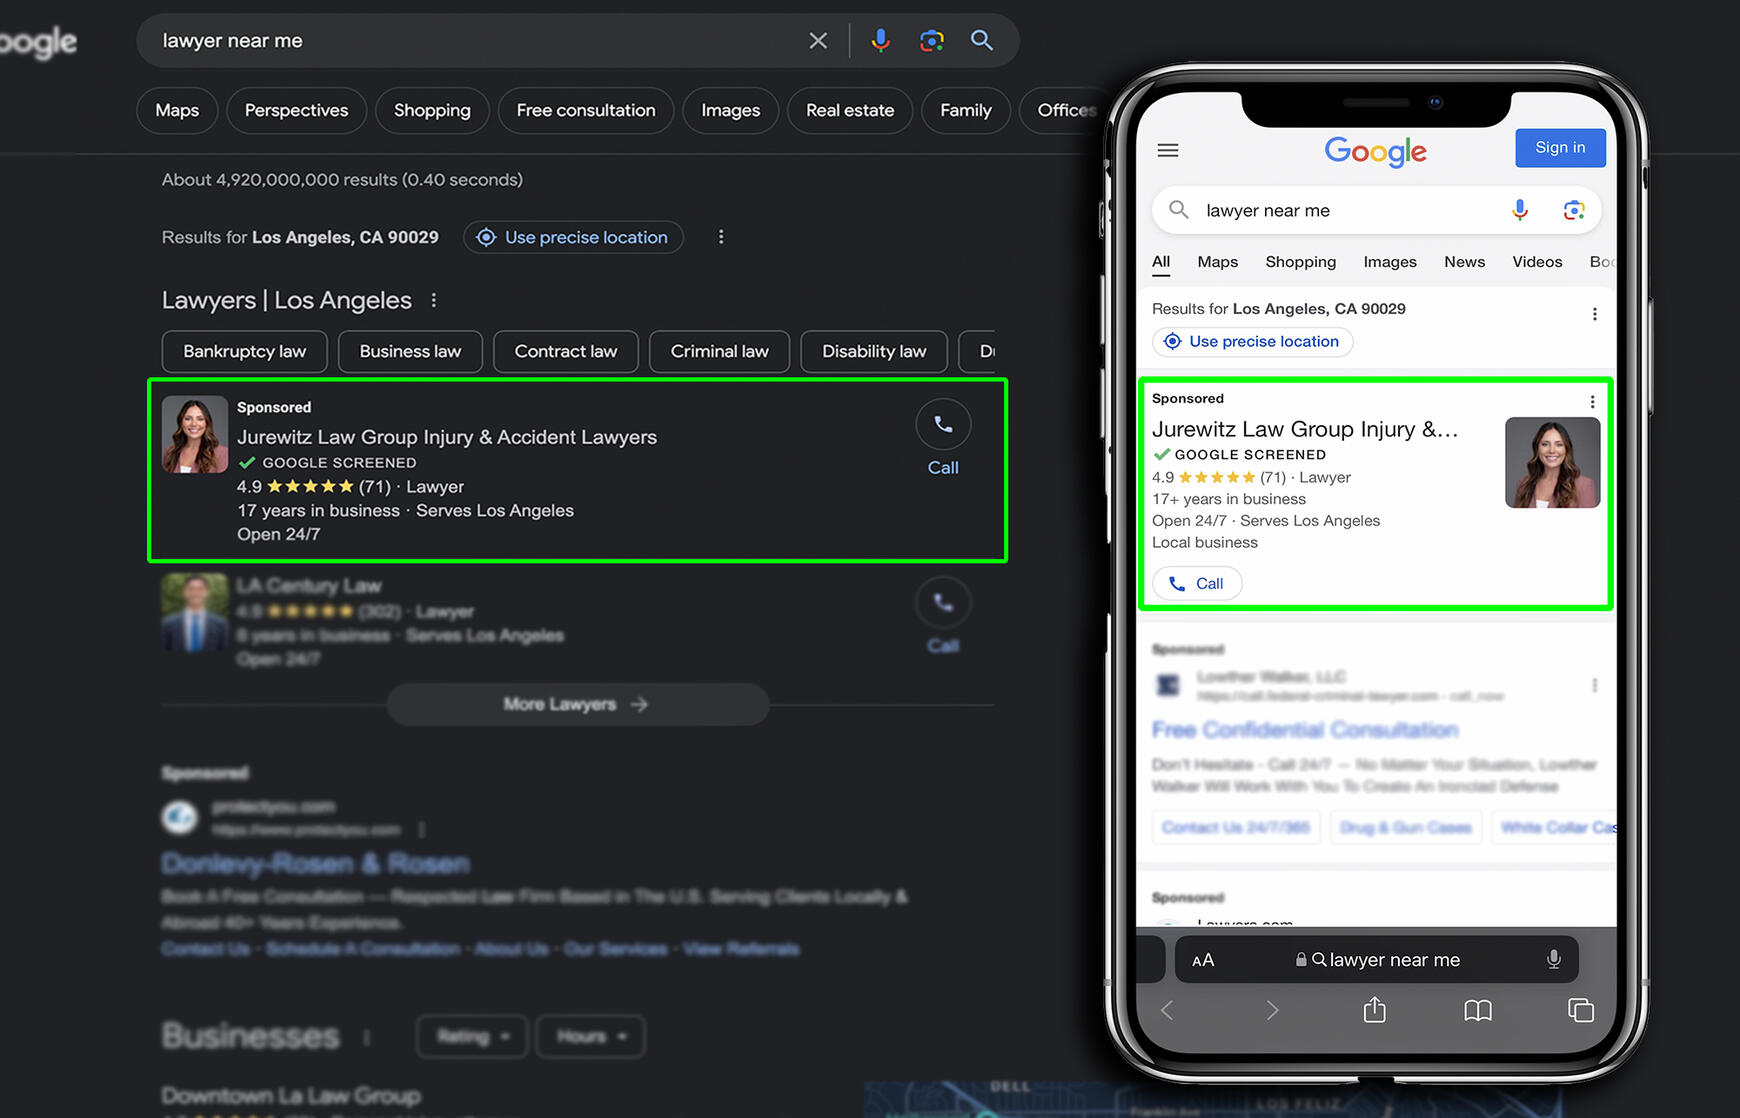Open options menu beside desktop precise location
1740x1118 pixels.
pos(721,237)
